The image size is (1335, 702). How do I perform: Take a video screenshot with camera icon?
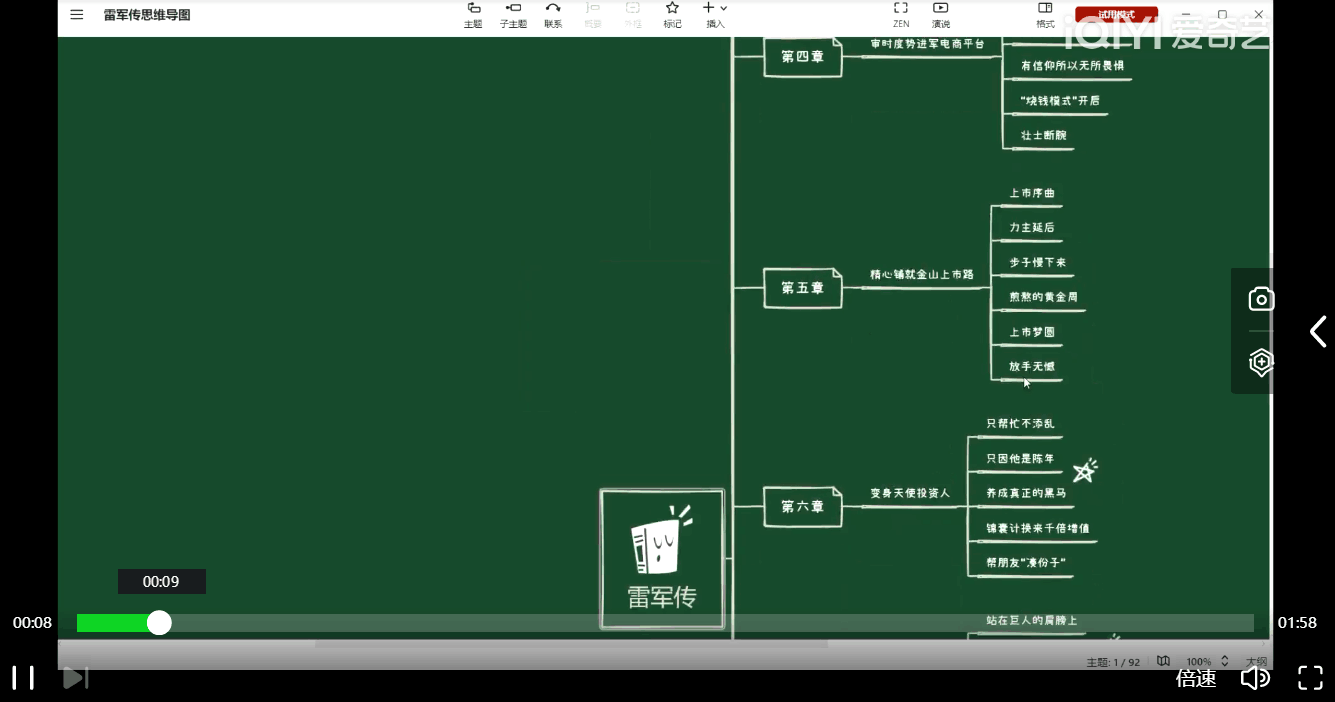point(1261,299)
